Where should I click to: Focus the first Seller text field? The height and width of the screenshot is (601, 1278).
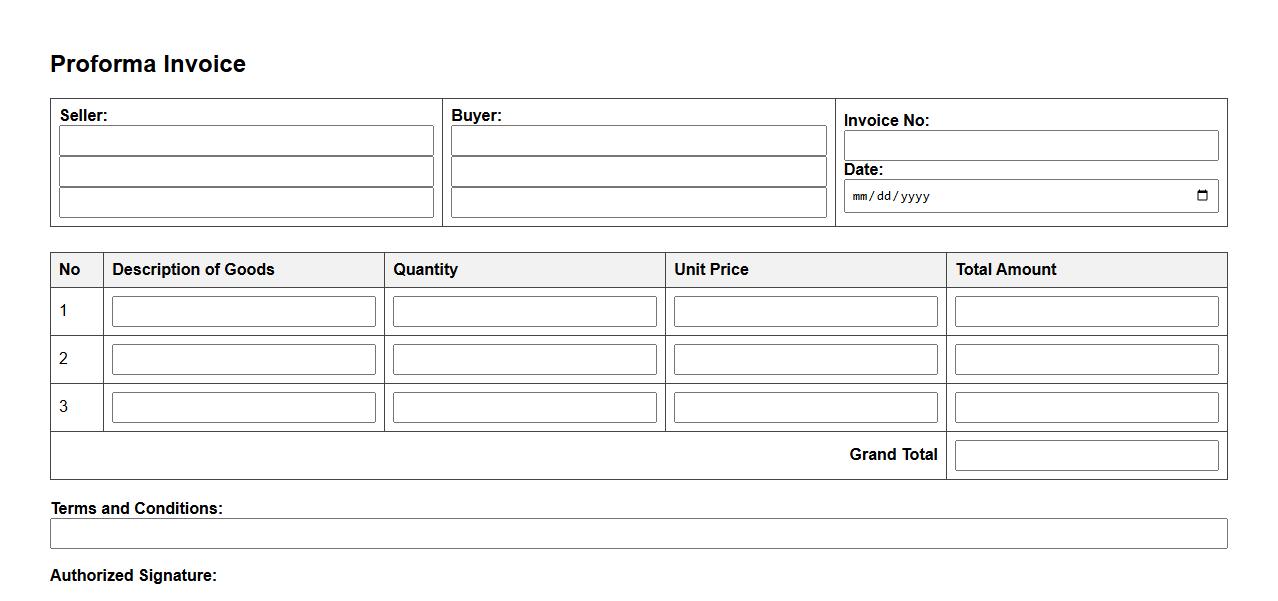246,140
